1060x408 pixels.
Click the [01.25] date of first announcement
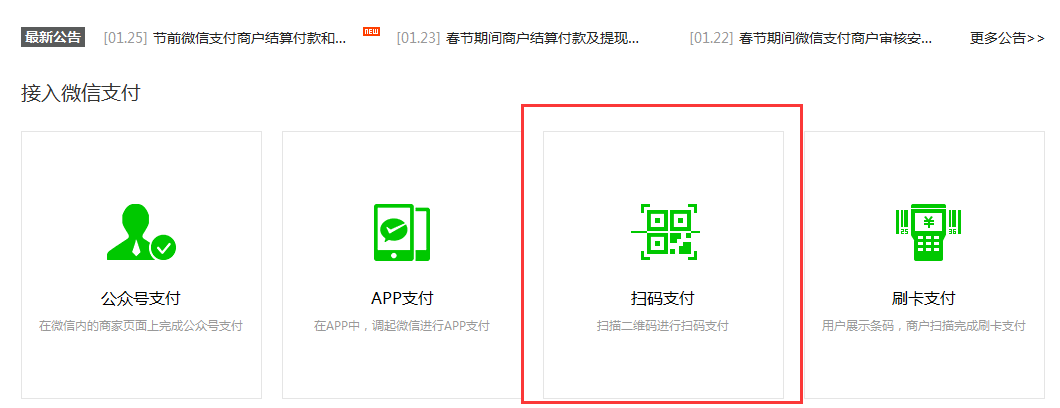[125, 39]
